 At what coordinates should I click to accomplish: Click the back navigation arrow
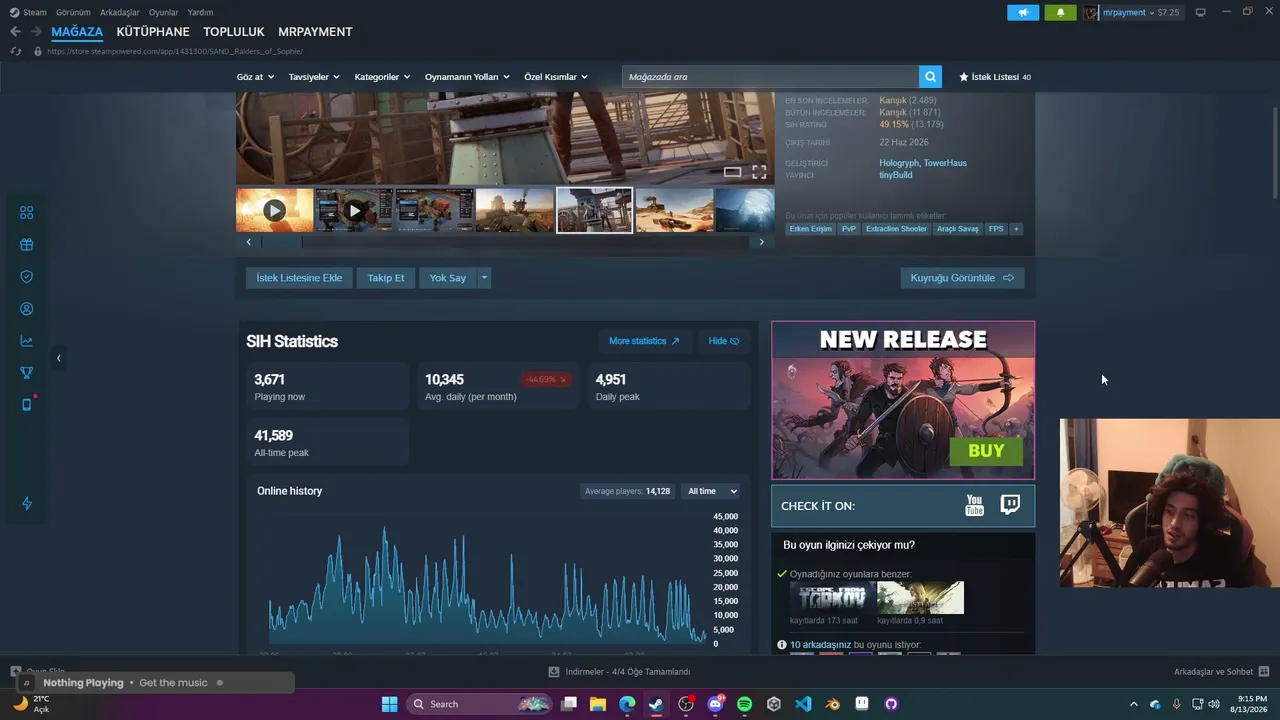pyautogui.click(x=15, y=32)
